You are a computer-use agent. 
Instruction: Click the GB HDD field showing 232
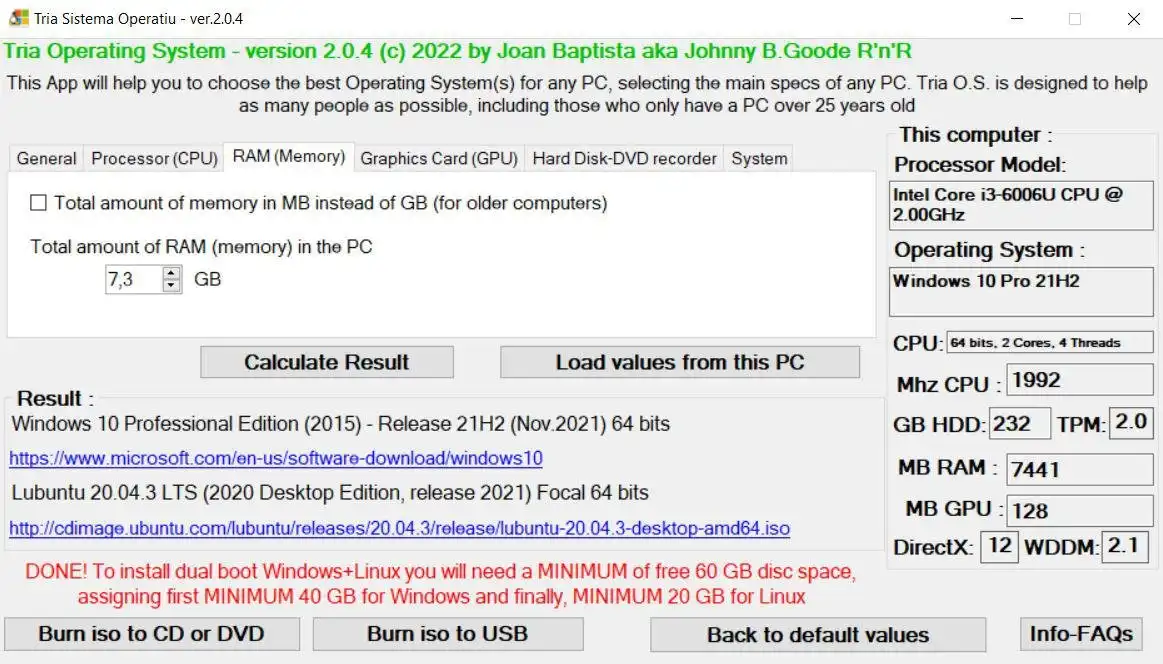pyautogui.click(x=1020, y=424)
